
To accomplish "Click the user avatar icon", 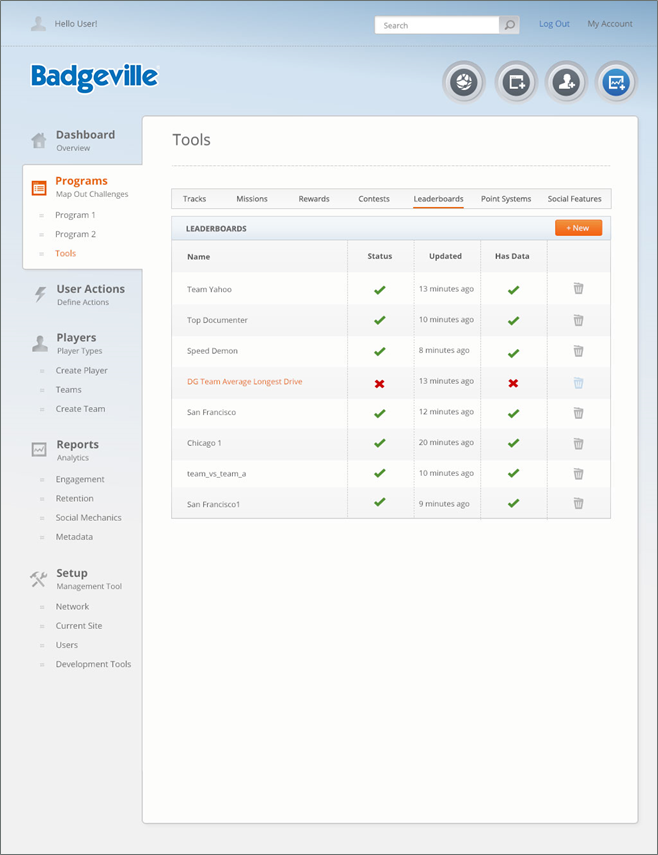I will (x=38, y=23).
